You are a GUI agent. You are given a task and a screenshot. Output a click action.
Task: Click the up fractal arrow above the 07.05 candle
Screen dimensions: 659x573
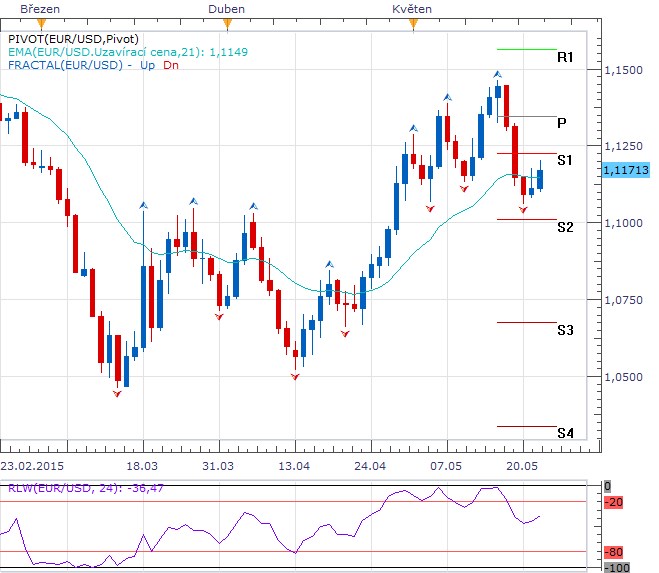coord(448,98)
